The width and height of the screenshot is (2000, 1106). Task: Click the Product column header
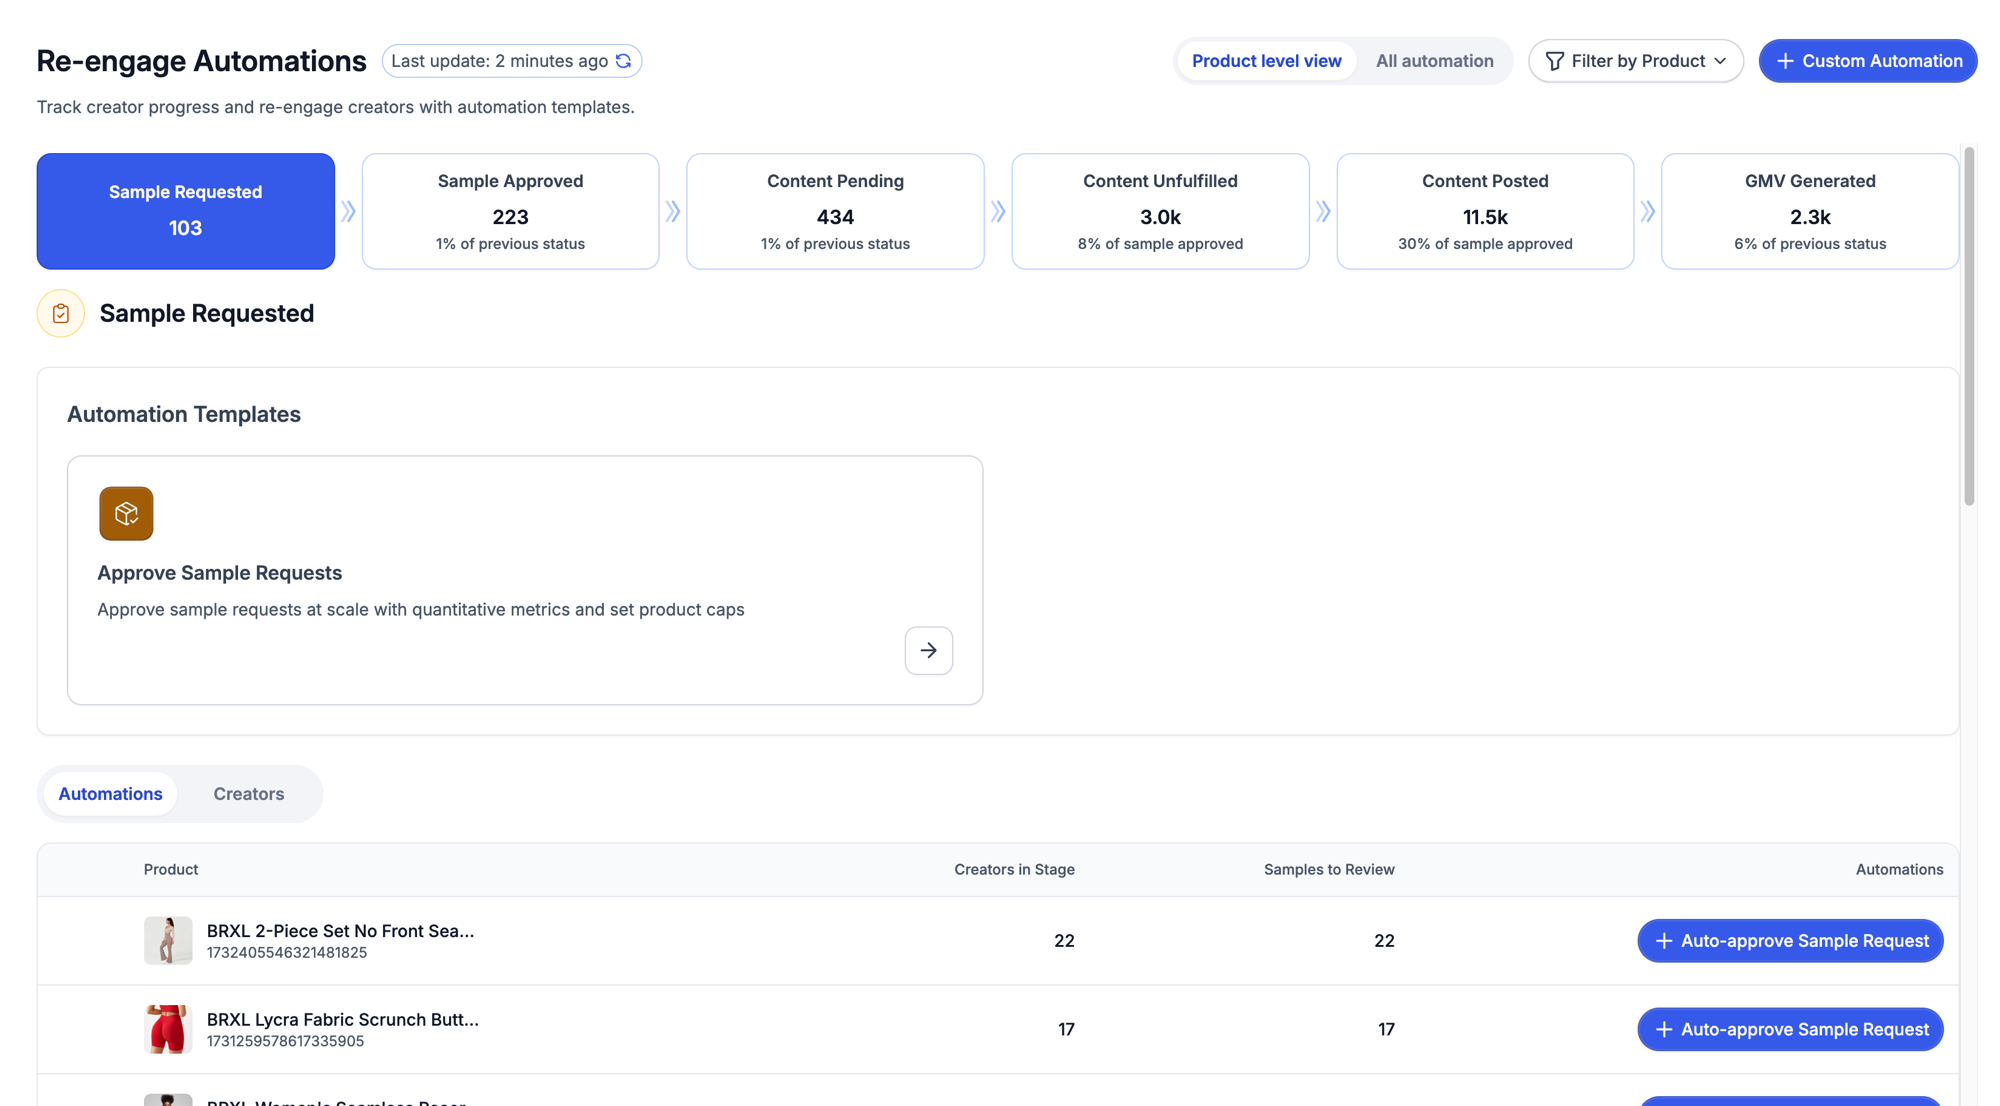click(x=171, y=870)
